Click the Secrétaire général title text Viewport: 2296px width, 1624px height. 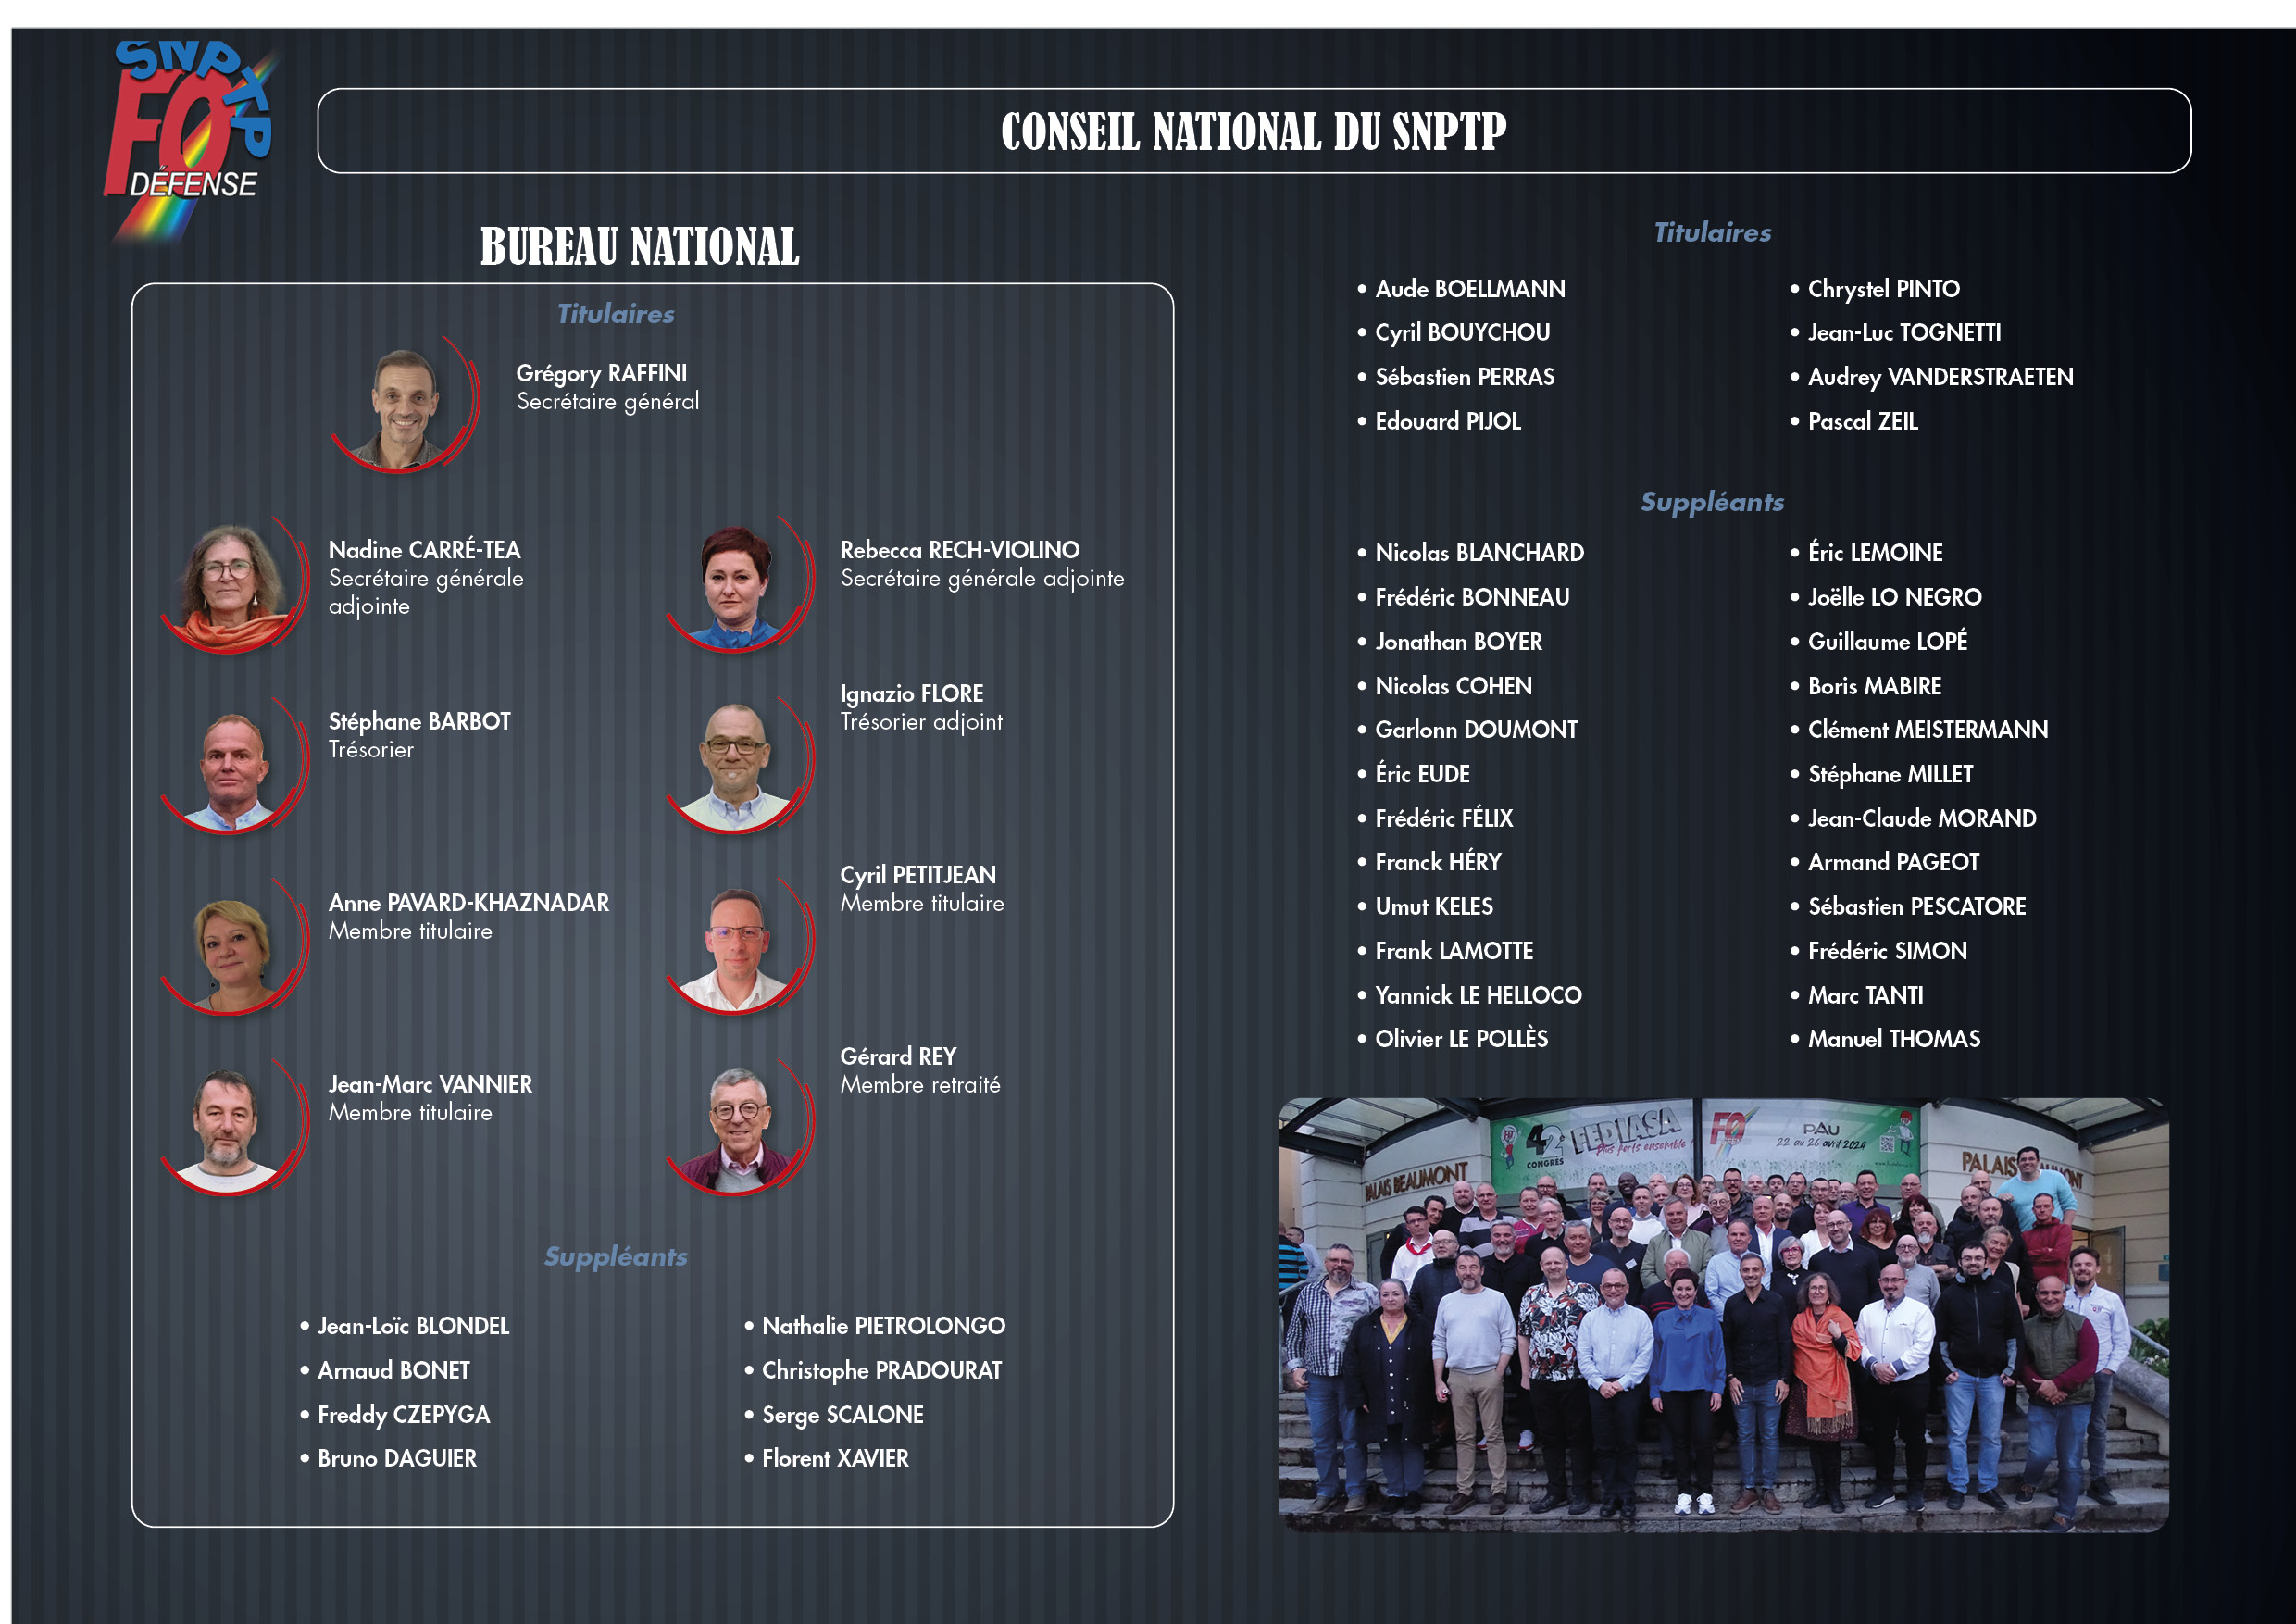click(x=607, y=402)
